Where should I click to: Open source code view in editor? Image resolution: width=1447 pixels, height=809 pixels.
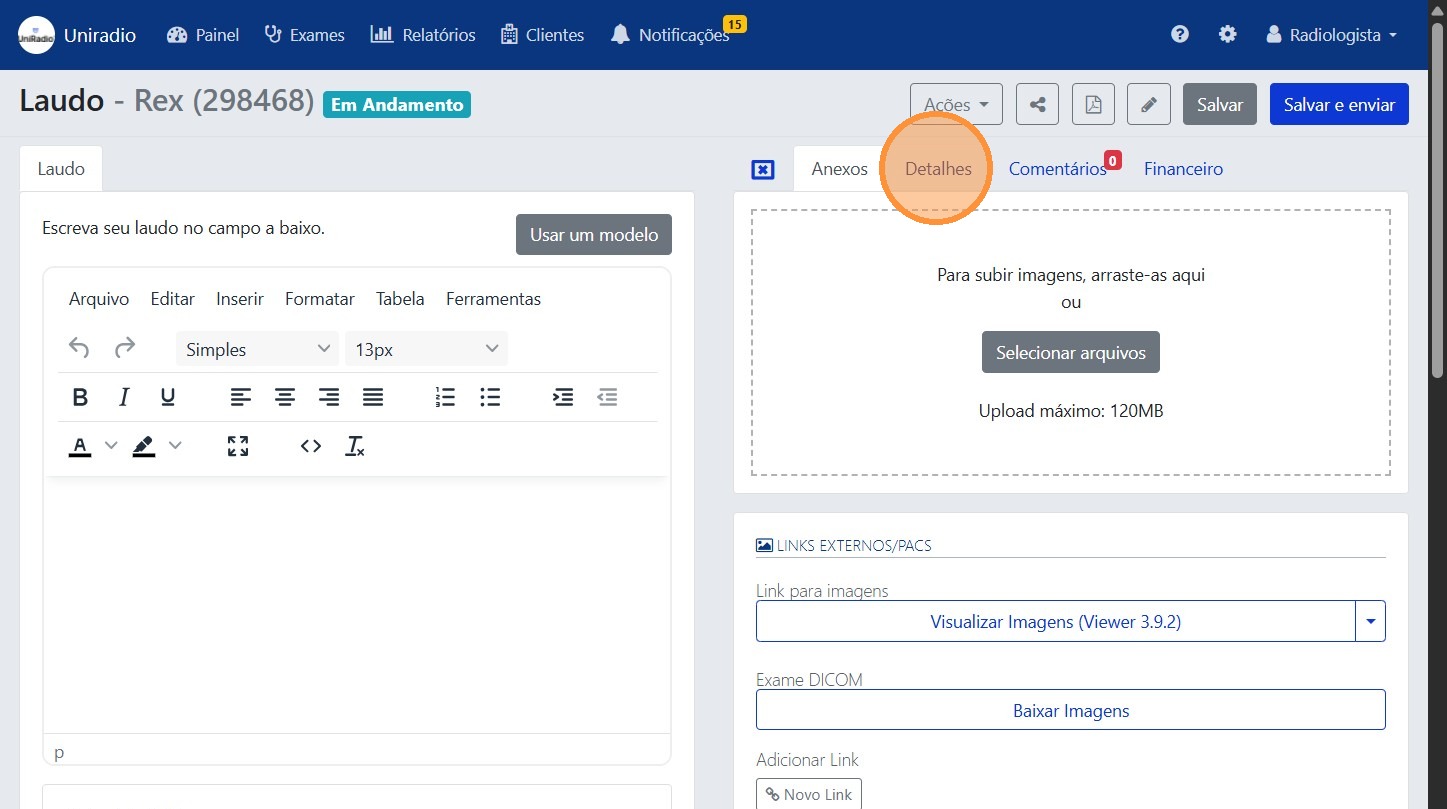click(311, 446)
